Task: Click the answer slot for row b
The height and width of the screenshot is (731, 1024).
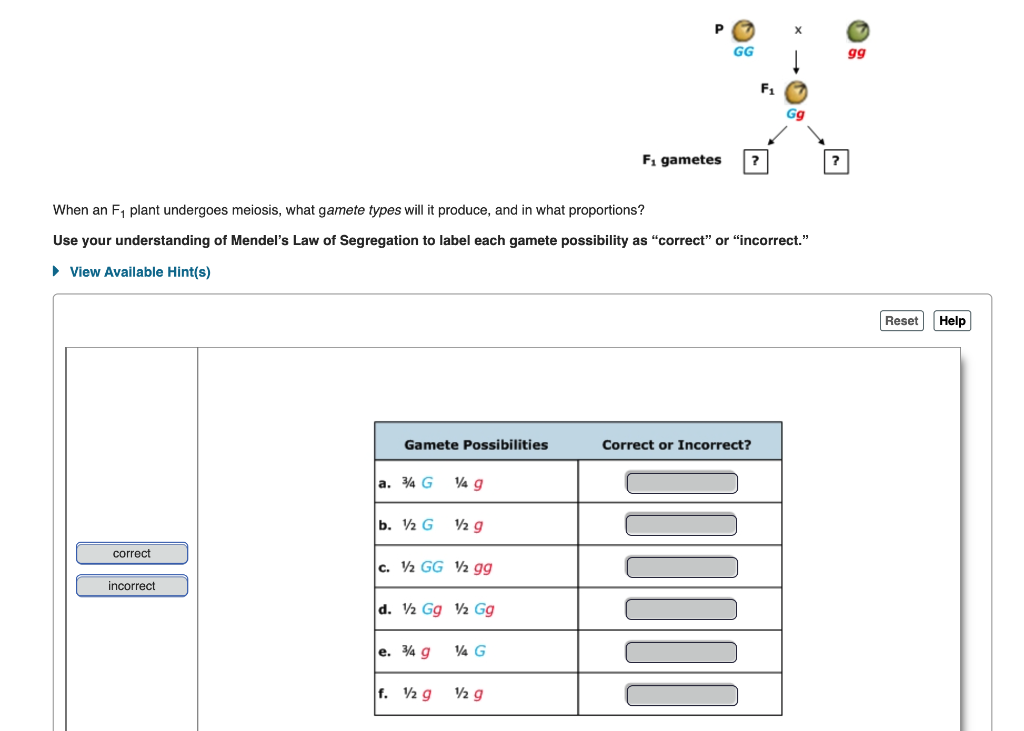Action: pyautogui.click(x=681, y=523)
